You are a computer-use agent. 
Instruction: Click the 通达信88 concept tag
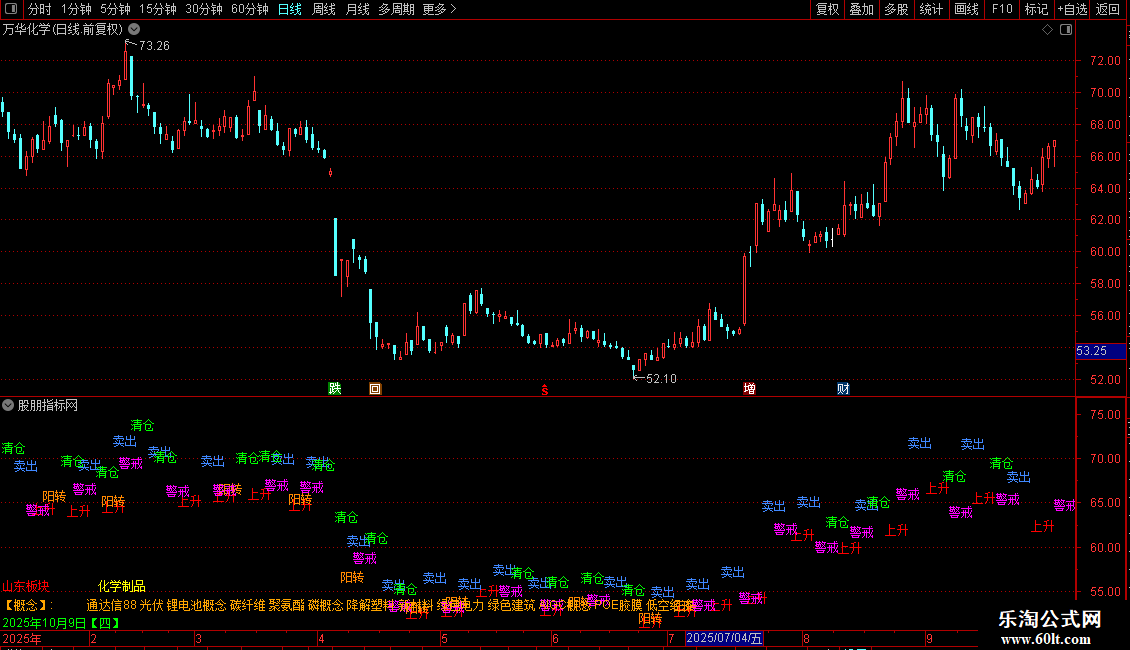(112, 605)
